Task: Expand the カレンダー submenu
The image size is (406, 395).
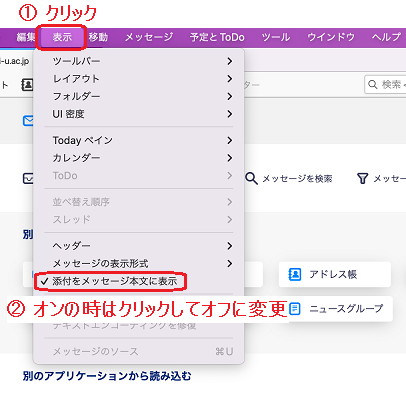Action: tap(139, 158)
